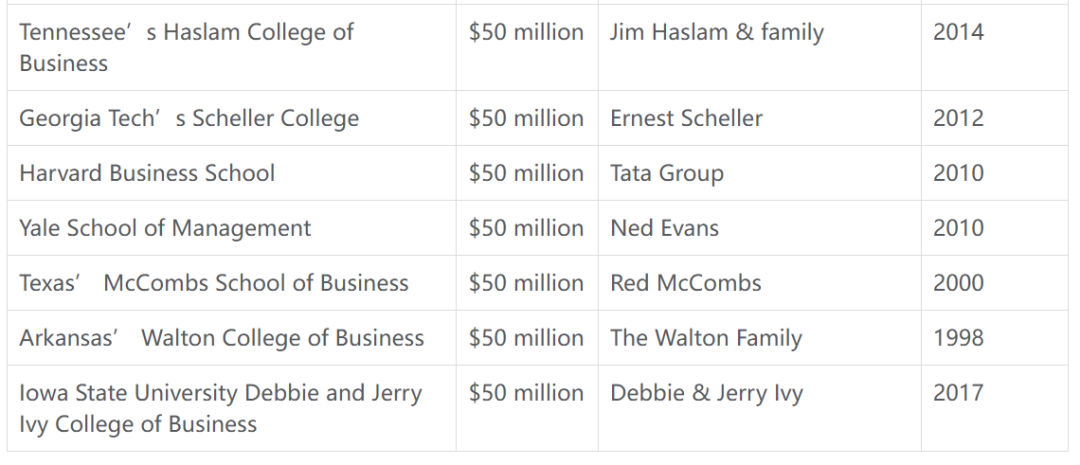
Task: Select the Jim Haslam & family cell
Action: pyautogui.click(x=760, y=48)
